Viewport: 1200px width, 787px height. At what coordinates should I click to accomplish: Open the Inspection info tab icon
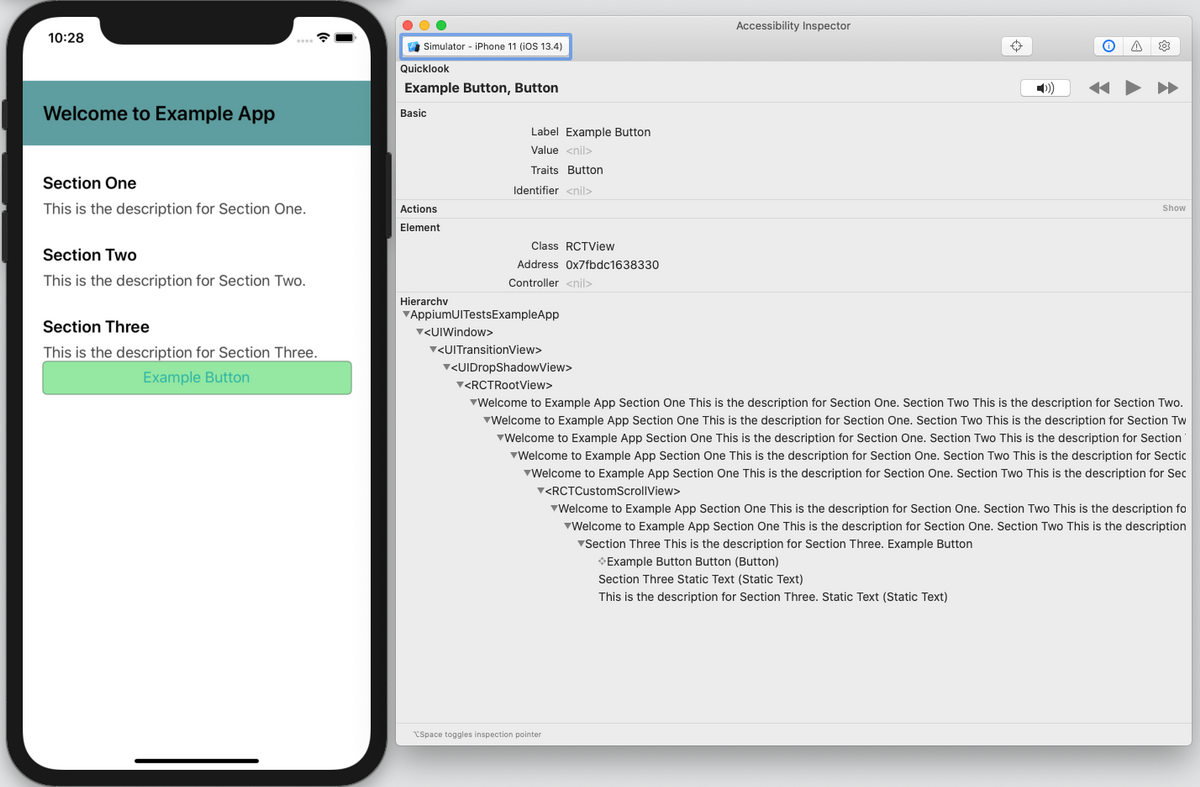pyautogui.click(x=1108, y=47)
